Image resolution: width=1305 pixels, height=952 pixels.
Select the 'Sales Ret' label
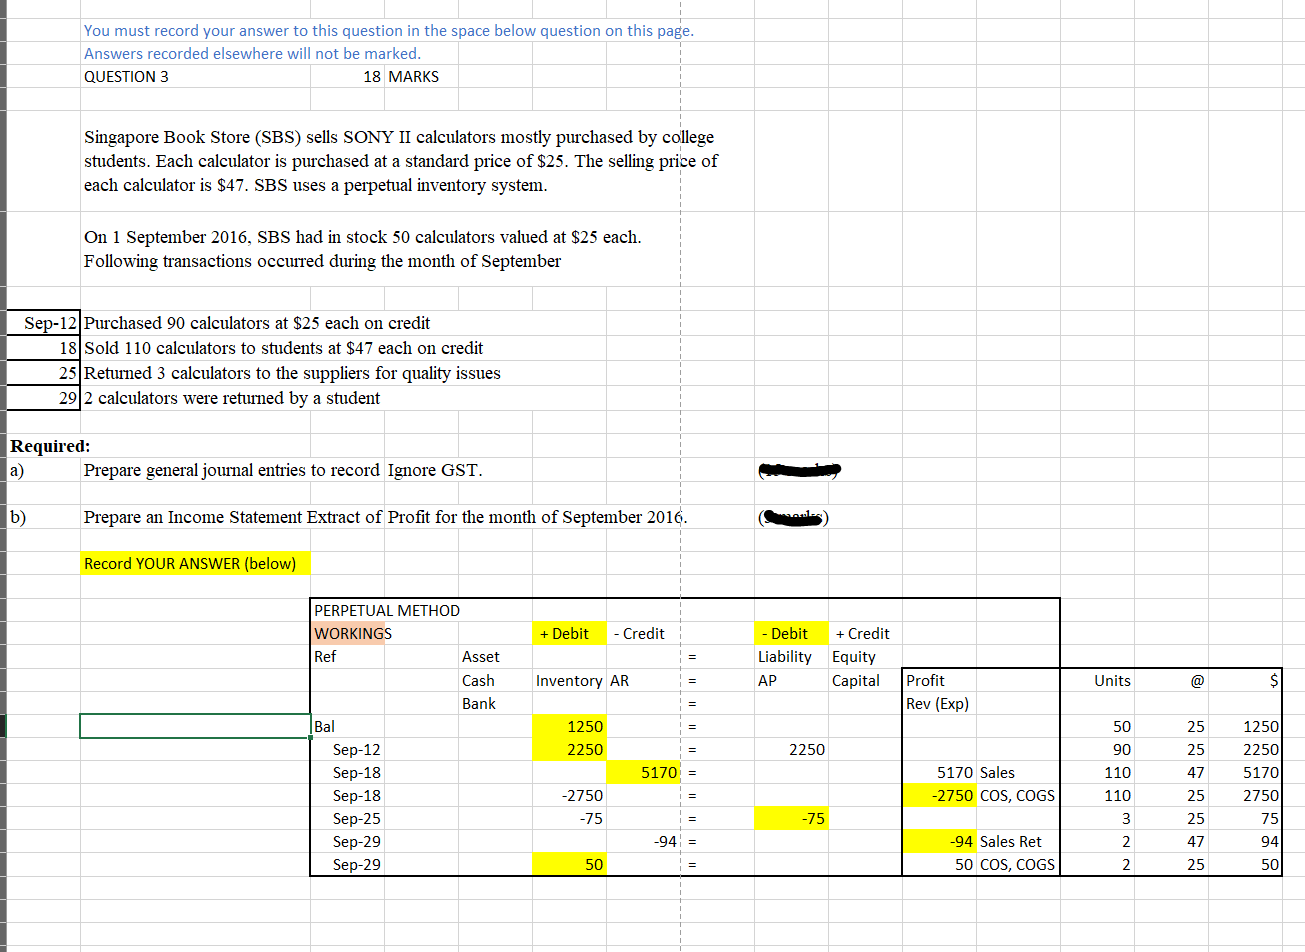click(1010, 842)
